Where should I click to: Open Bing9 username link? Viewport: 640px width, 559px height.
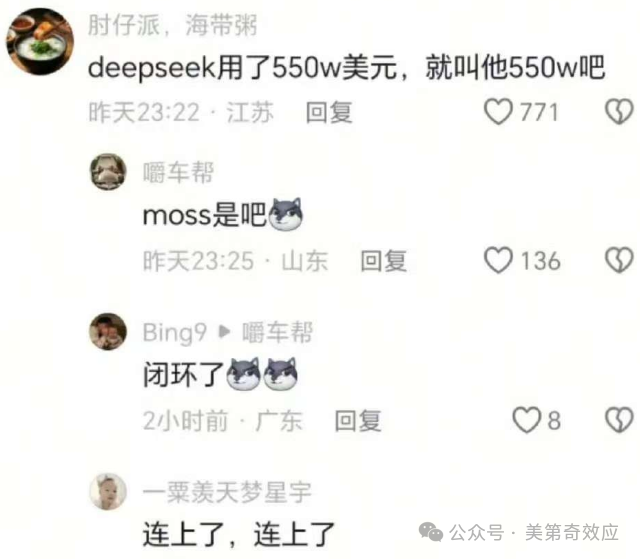point(175,333)
